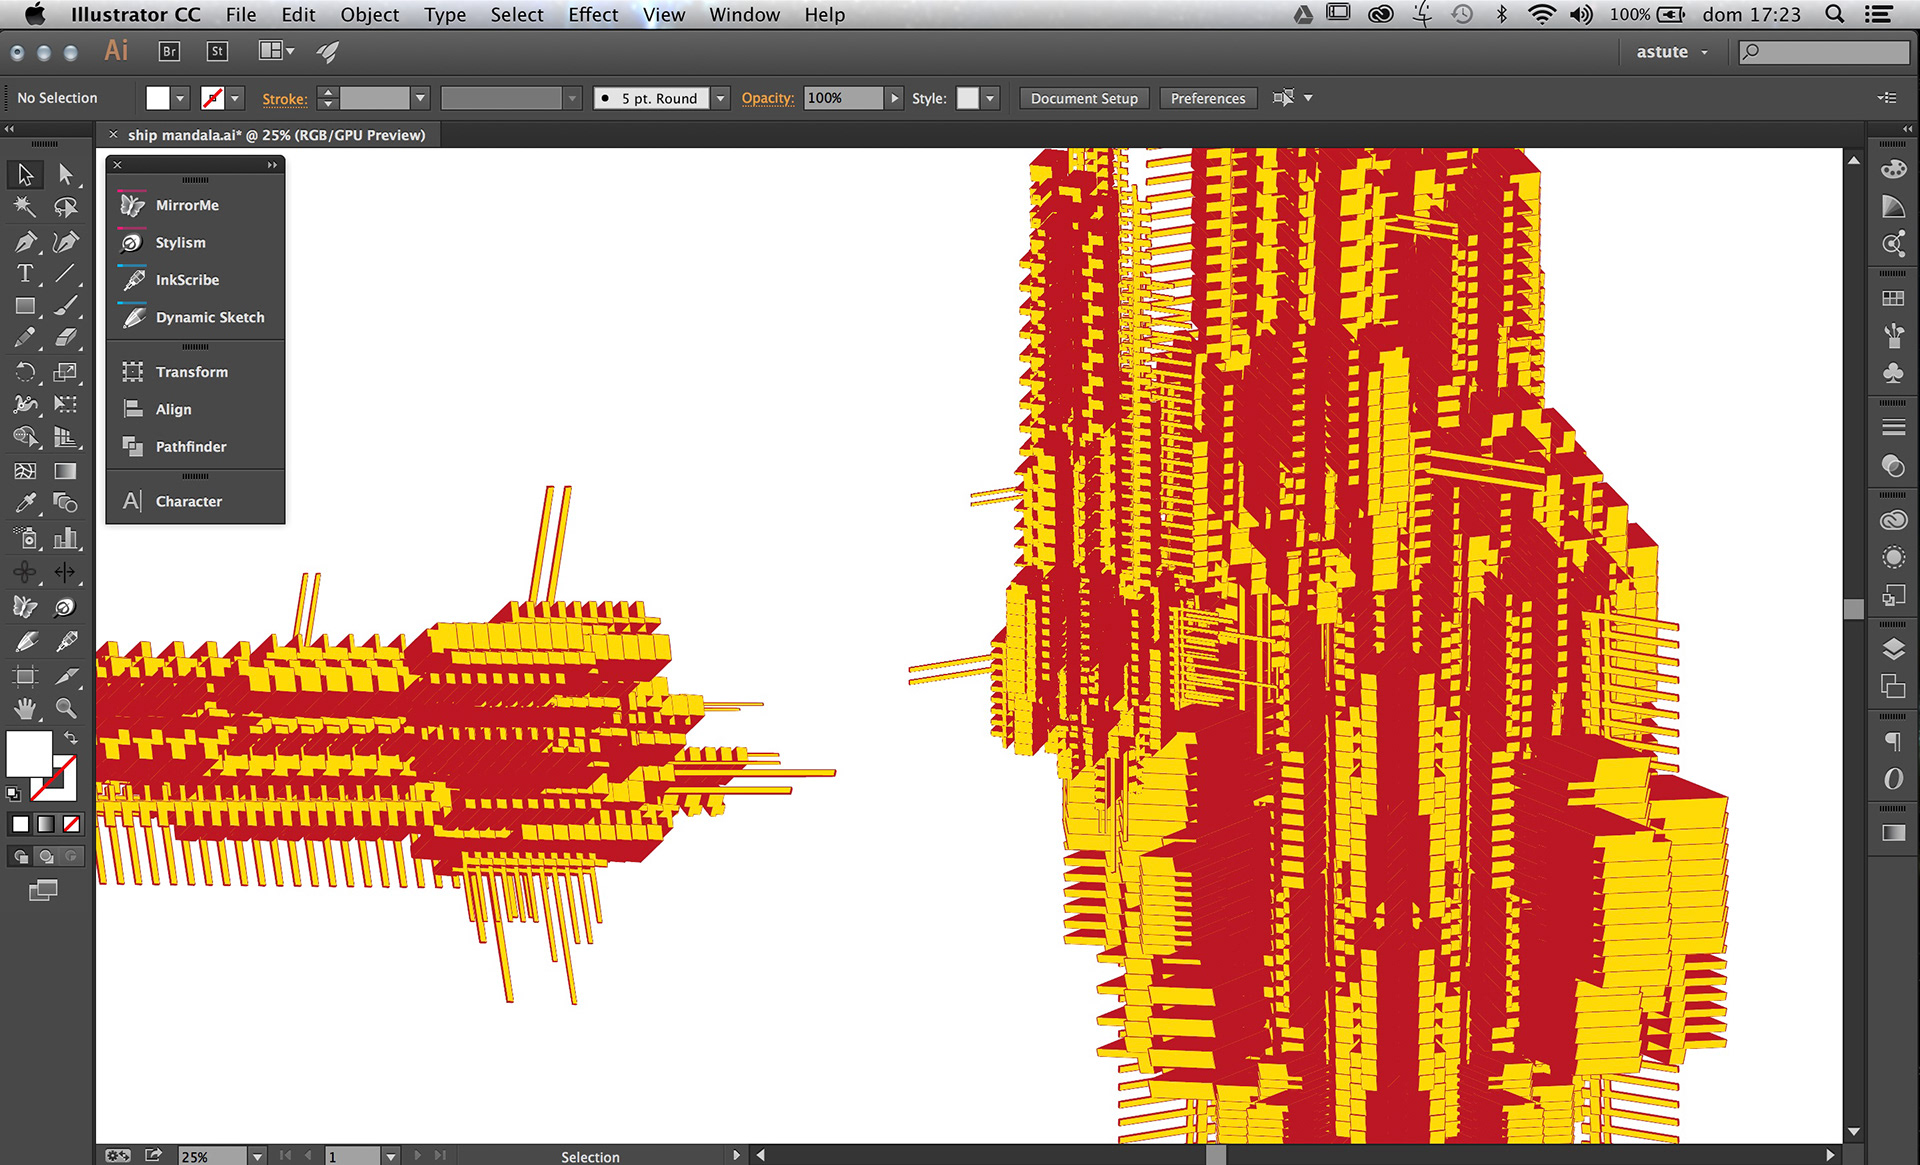Click the white Fill color box

(28, 753)
